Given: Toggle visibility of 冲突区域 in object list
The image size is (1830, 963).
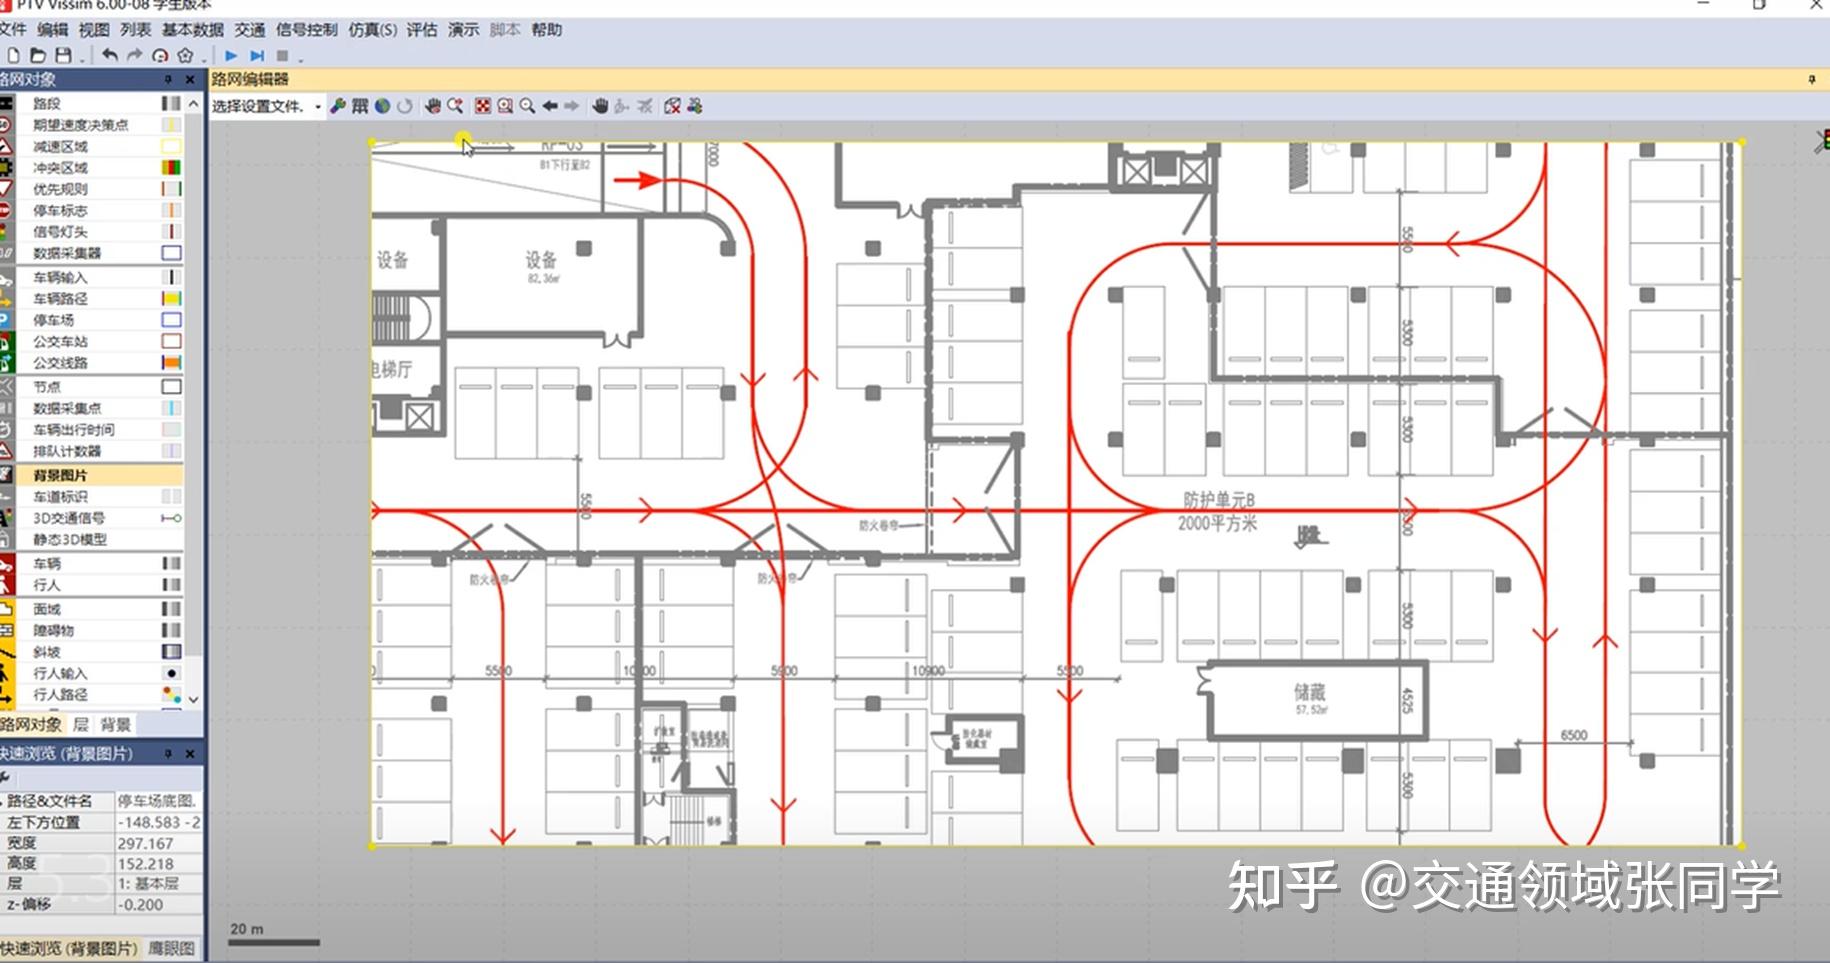Looking at the screenshot, I should pos(173,167).
